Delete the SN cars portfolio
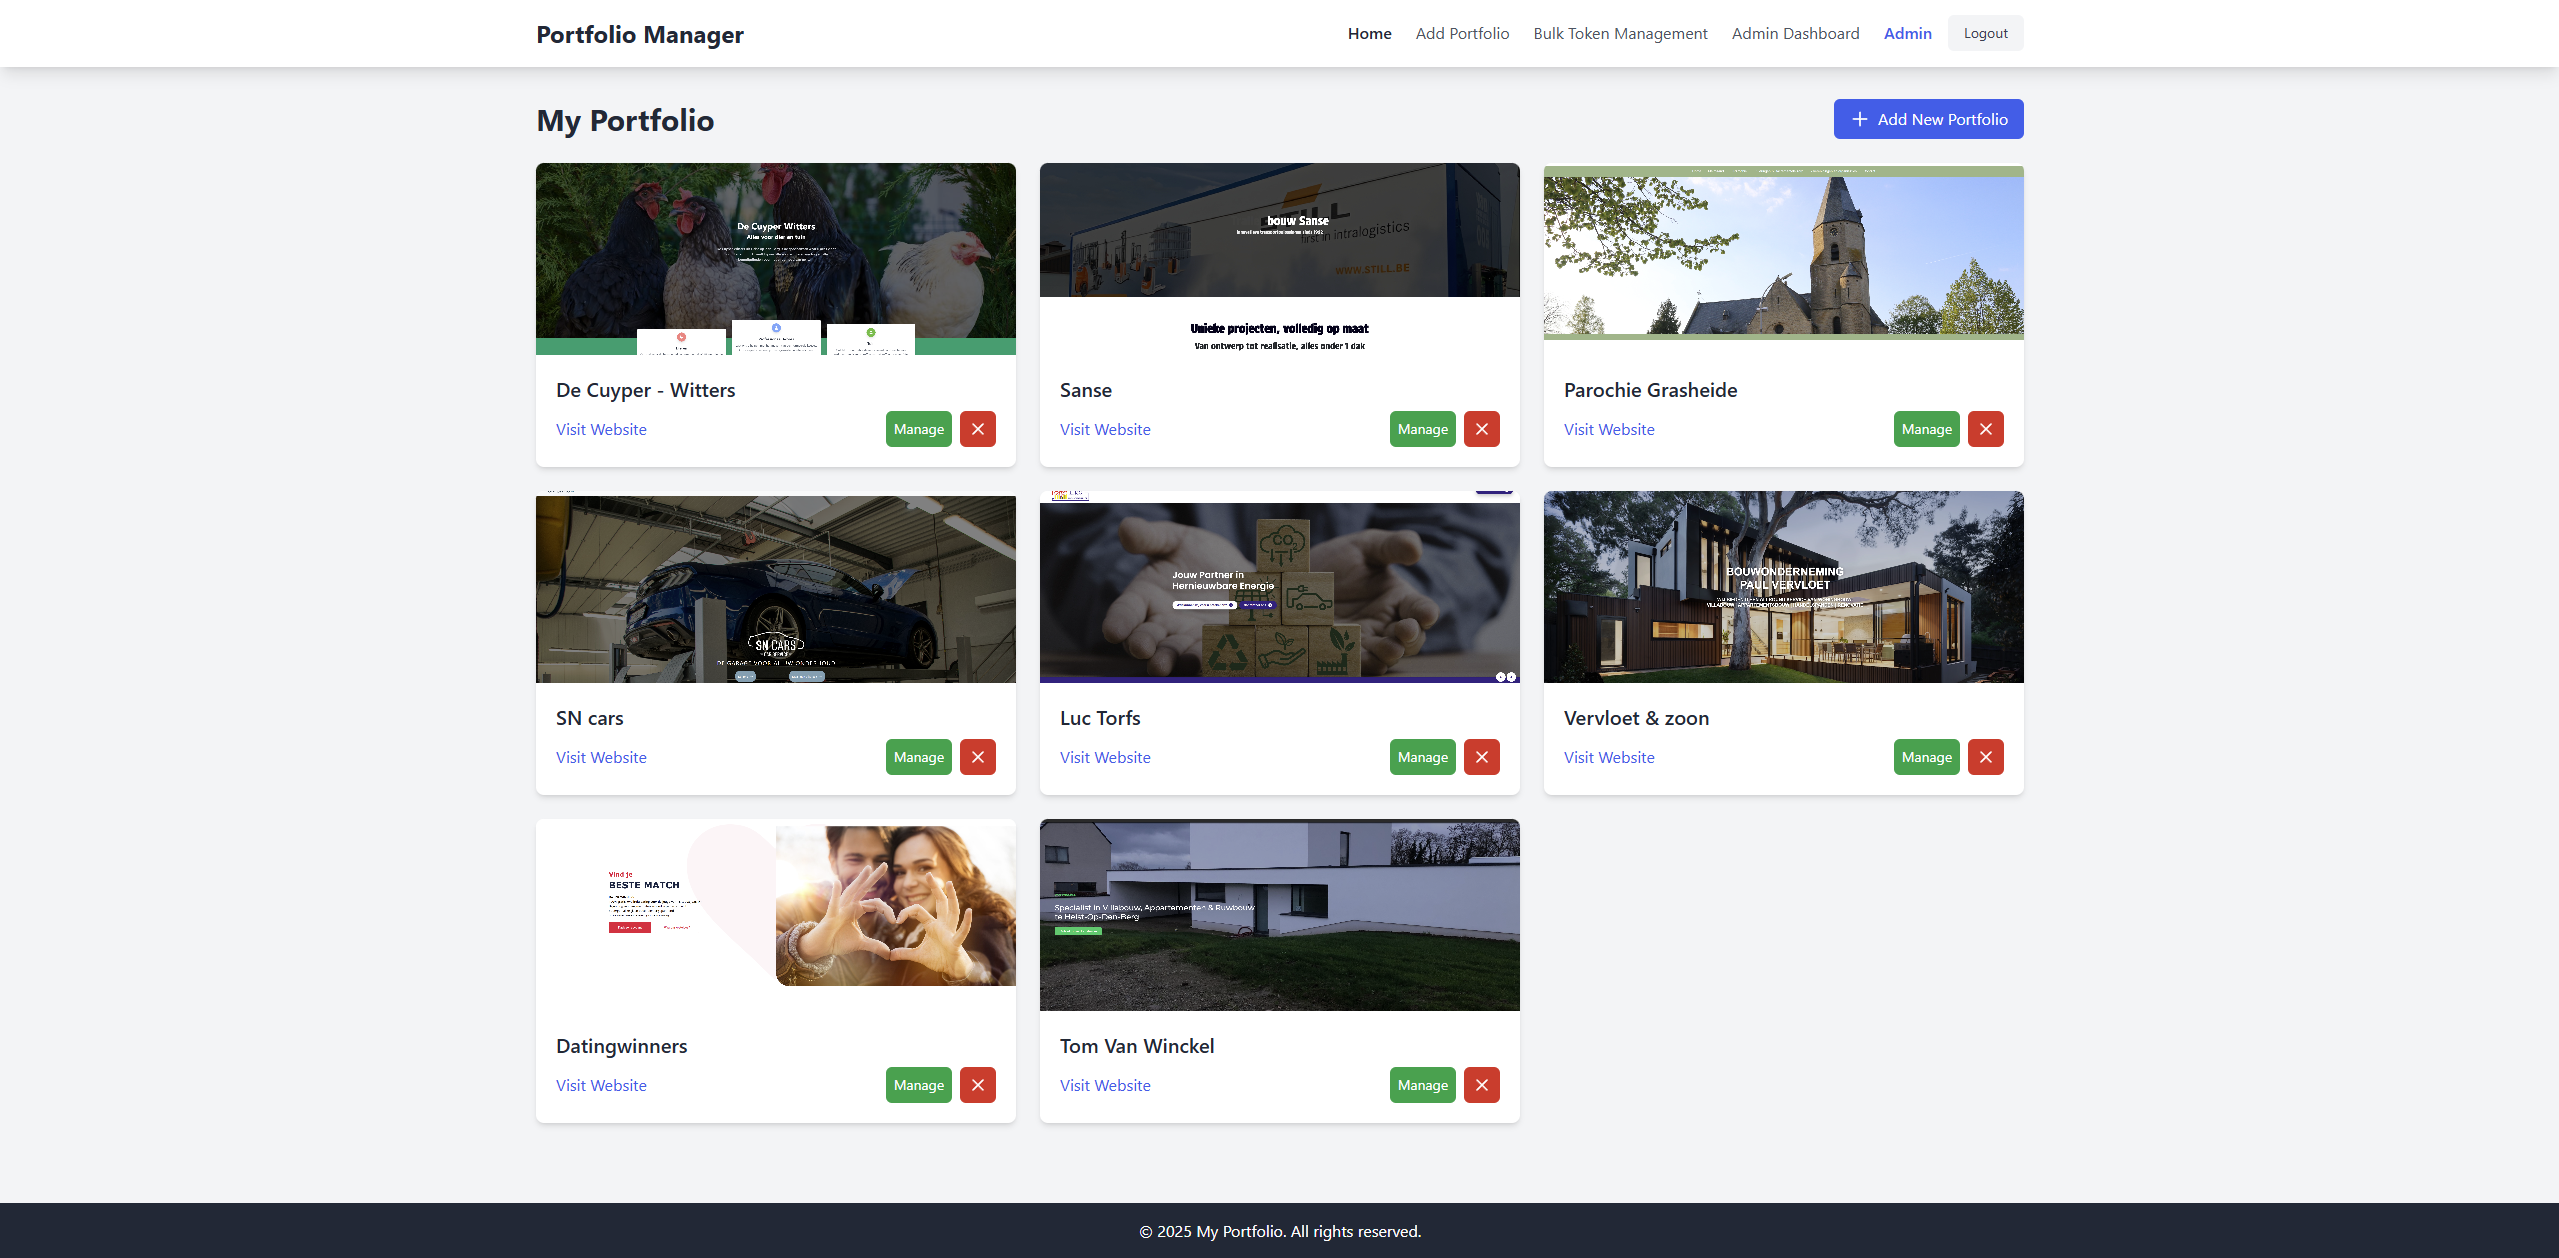This screenshot has width=2559, height=1258. (x=977, y=757)
